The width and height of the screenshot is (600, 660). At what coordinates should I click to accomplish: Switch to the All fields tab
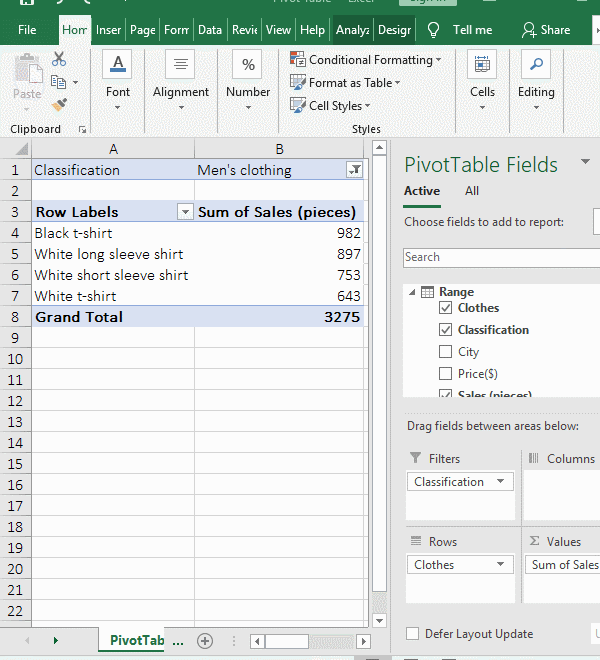point(472,191)
